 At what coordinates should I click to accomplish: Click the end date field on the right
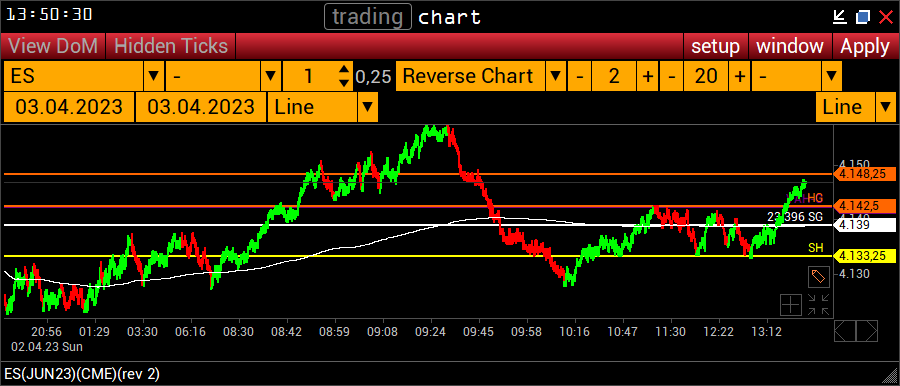[x=201, y=107]
